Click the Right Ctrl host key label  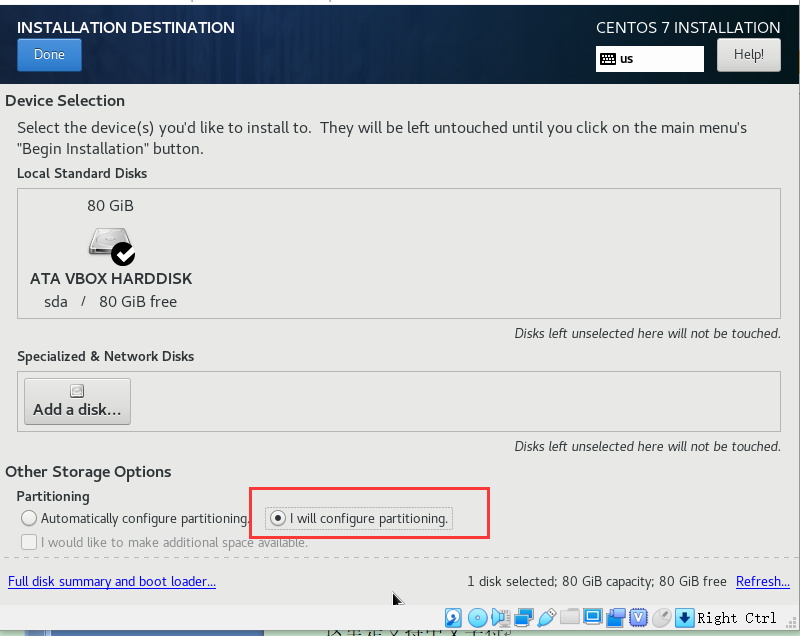(737, 618)
